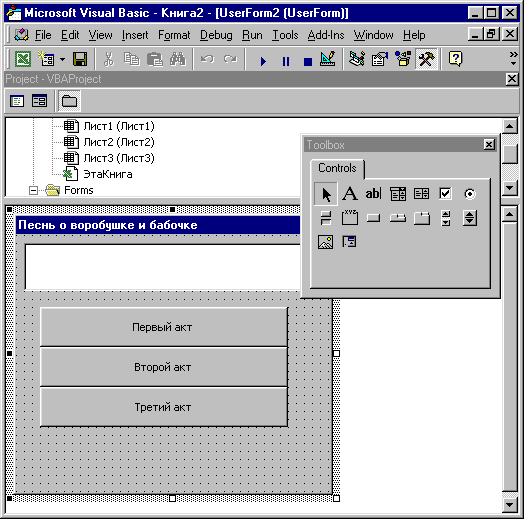Open the Tools menu
The image size is (524, 519).
tap(285, 35)
